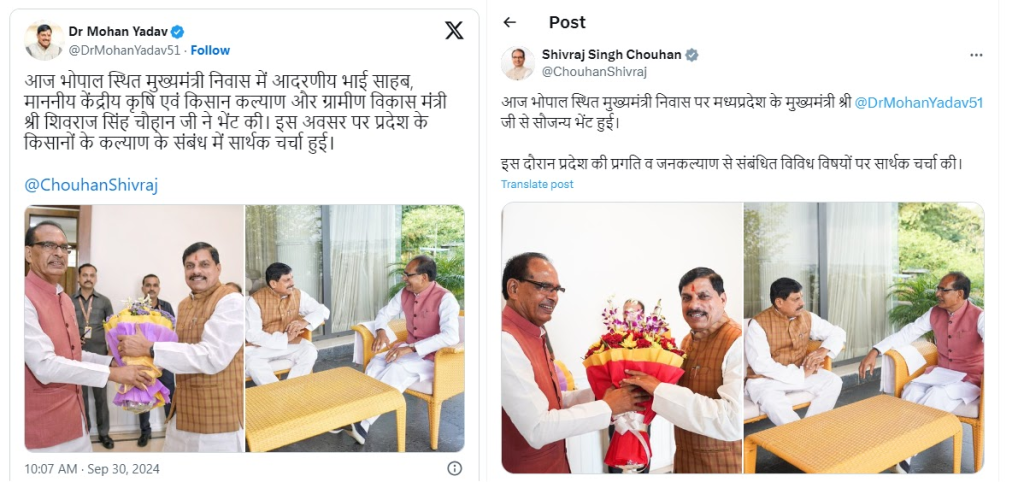This screenshot has width=1024, height=482.
Task: Open the @DrMohanYadav51 mention in Shivraj's post
Action: pos(919,103)
